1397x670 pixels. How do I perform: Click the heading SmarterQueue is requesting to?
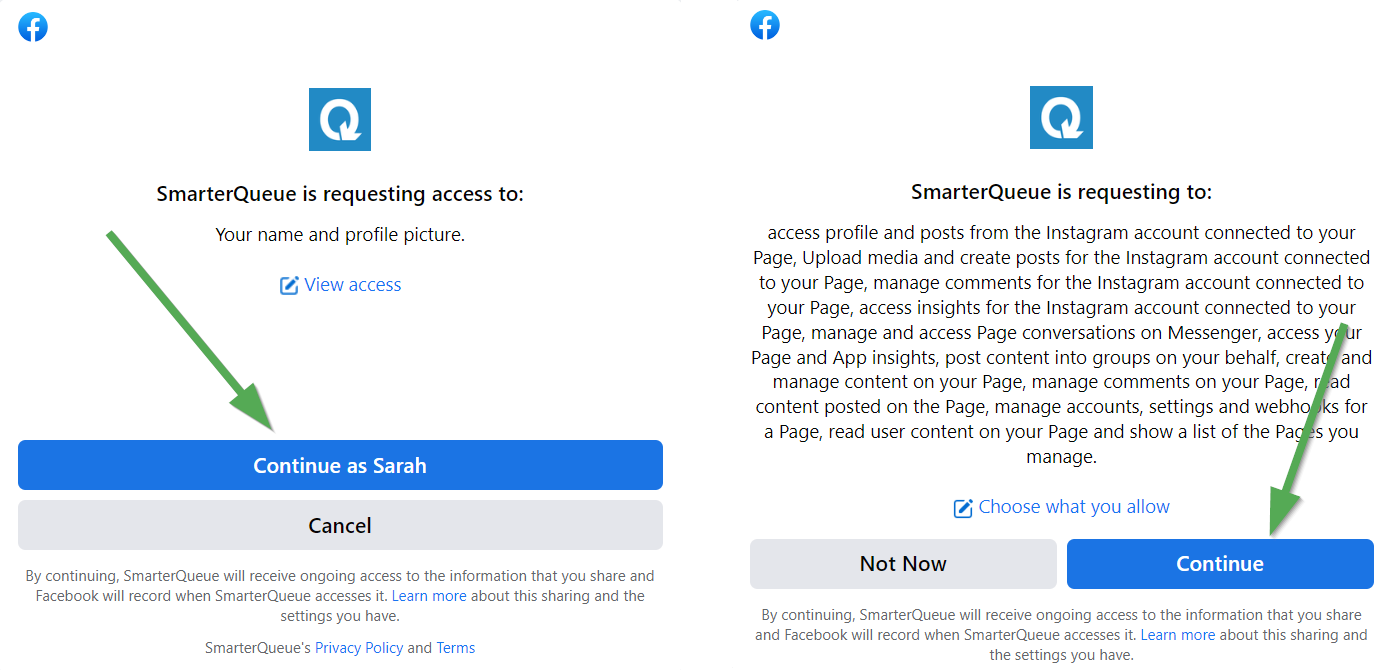[1061, 191]
